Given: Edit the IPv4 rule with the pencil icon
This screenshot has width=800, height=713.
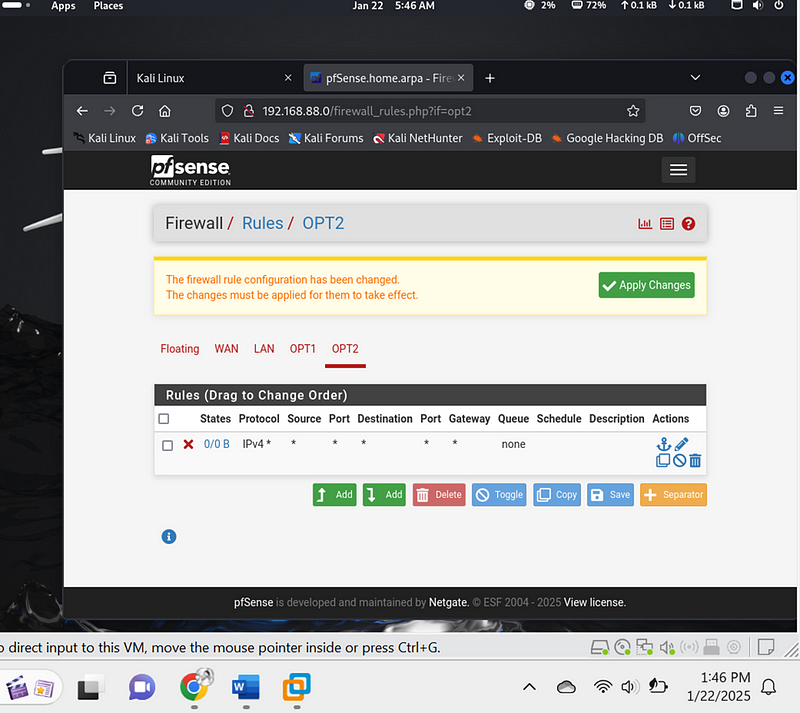Looking at the screenshot, I should (x=681, y=444).
